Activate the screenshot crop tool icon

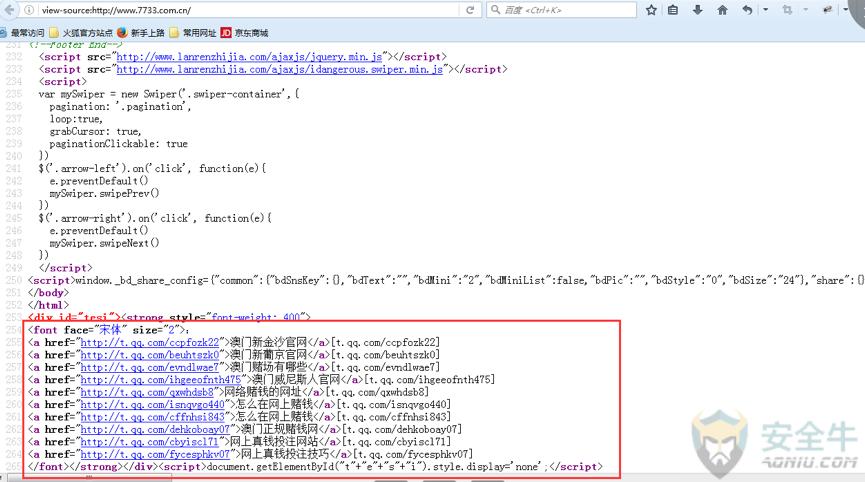(787, 10)
